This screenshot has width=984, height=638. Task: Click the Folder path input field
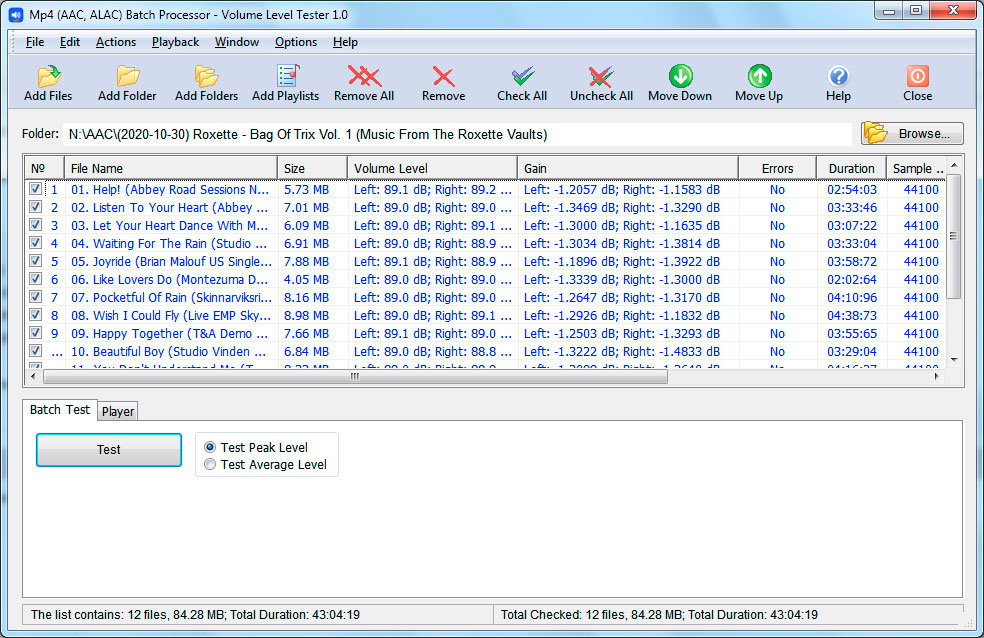tap(458, 134)
